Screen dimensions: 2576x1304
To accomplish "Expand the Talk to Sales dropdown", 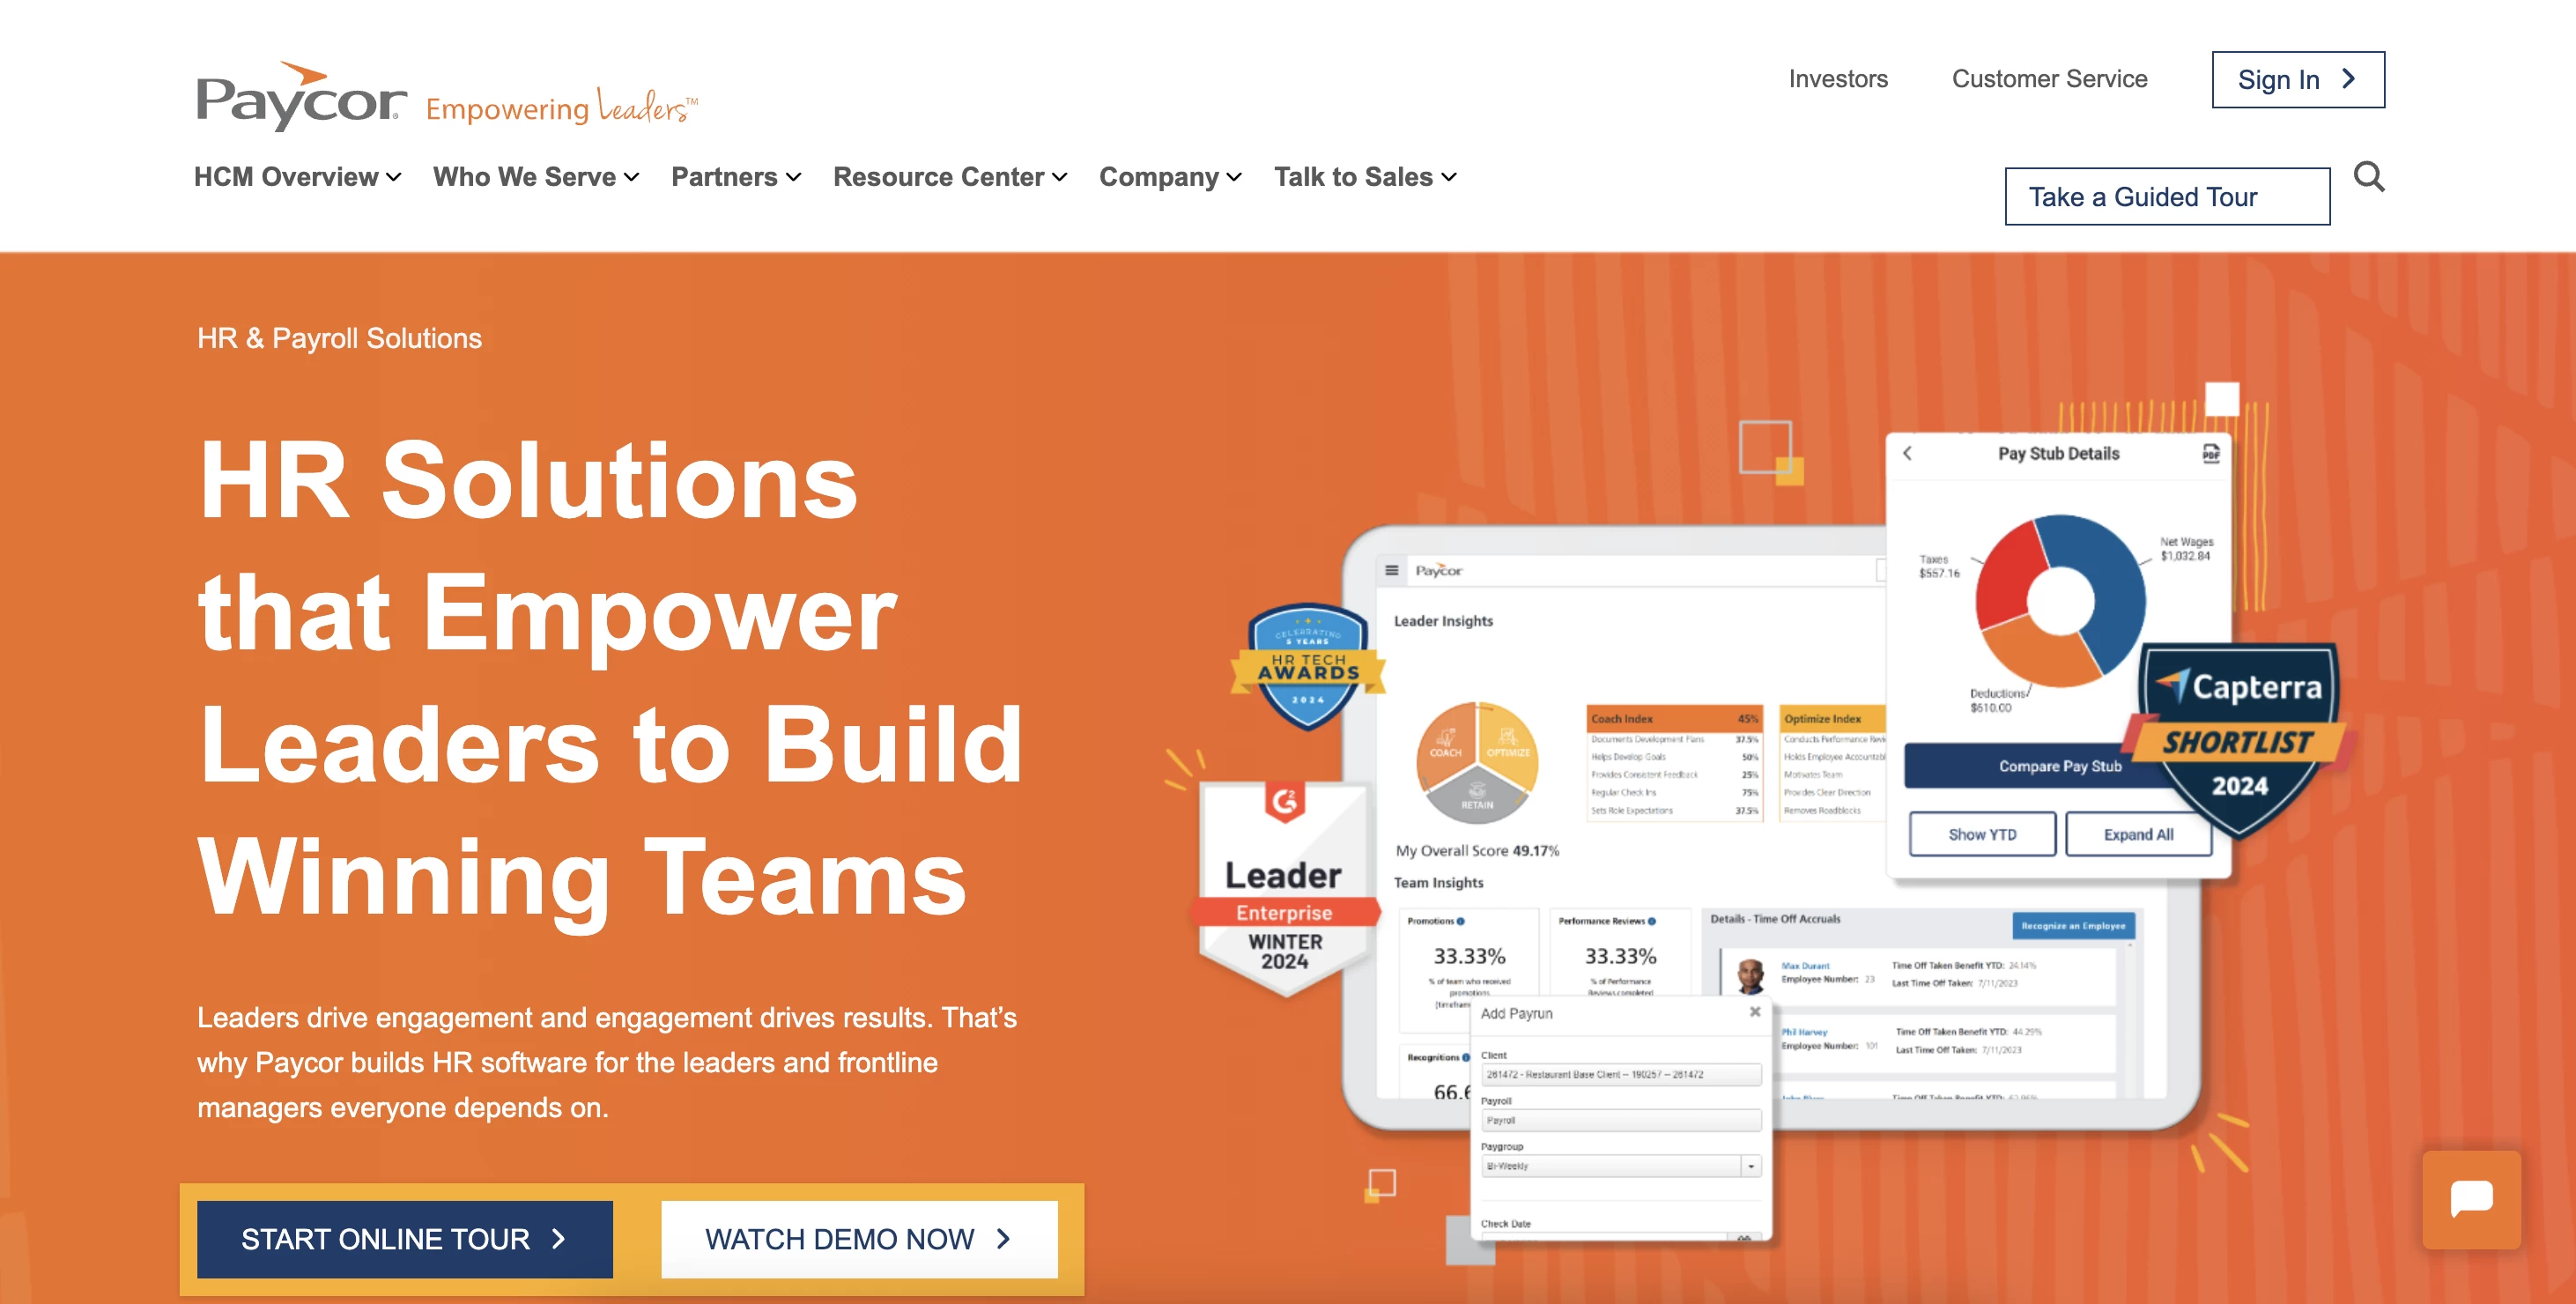I will (x=1364, y=176).
